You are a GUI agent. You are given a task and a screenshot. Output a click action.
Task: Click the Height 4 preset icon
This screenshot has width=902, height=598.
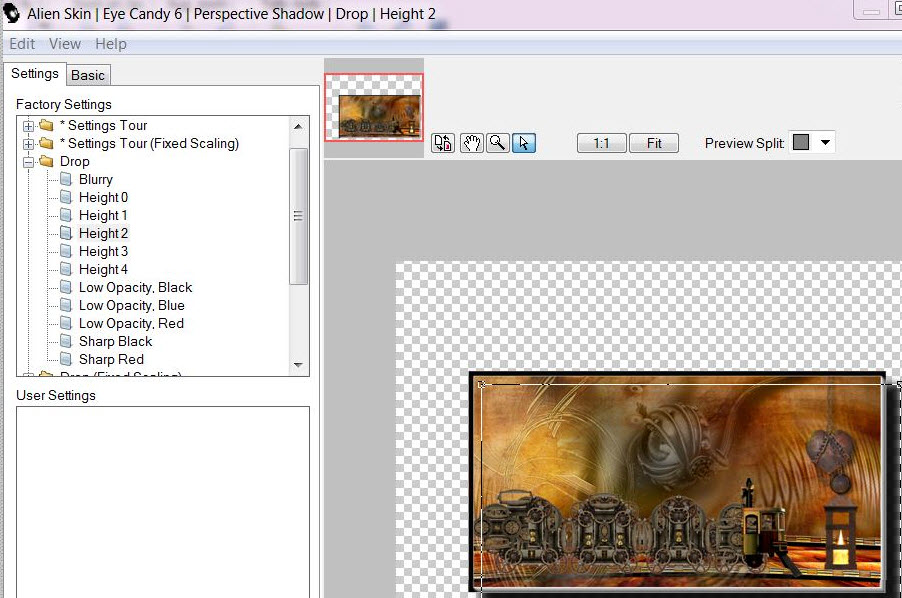[x=66, y=269]
